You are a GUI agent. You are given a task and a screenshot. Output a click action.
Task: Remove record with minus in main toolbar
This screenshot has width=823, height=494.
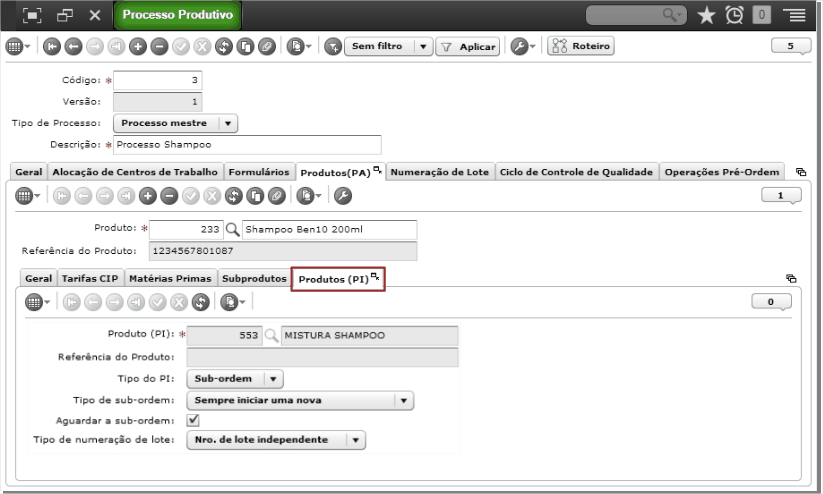click(159, 47)
